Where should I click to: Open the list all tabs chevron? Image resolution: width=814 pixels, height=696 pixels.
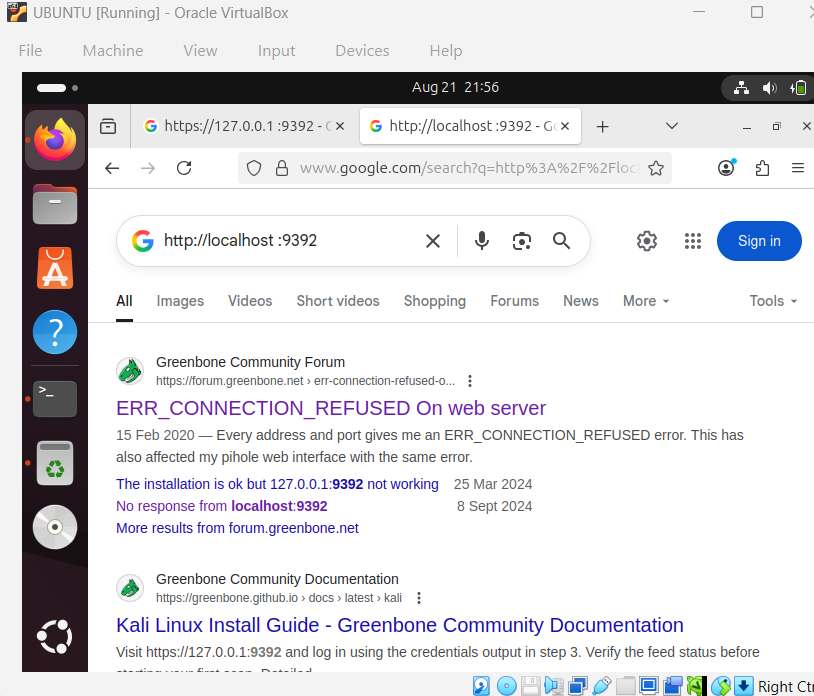[672, 126]
